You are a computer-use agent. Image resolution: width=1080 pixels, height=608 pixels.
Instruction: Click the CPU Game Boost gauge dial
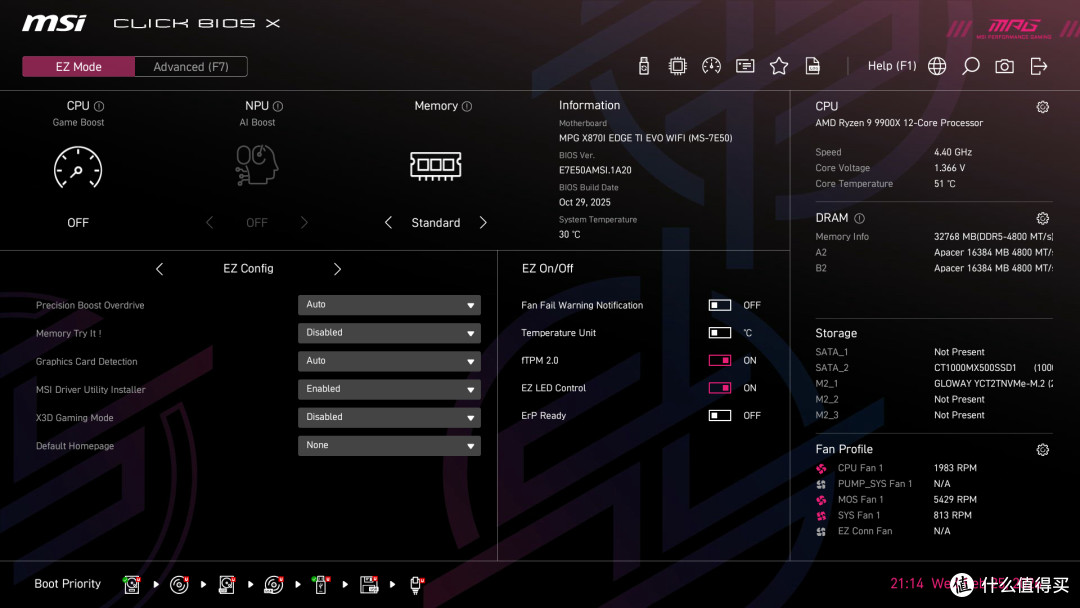click(78, 167)
